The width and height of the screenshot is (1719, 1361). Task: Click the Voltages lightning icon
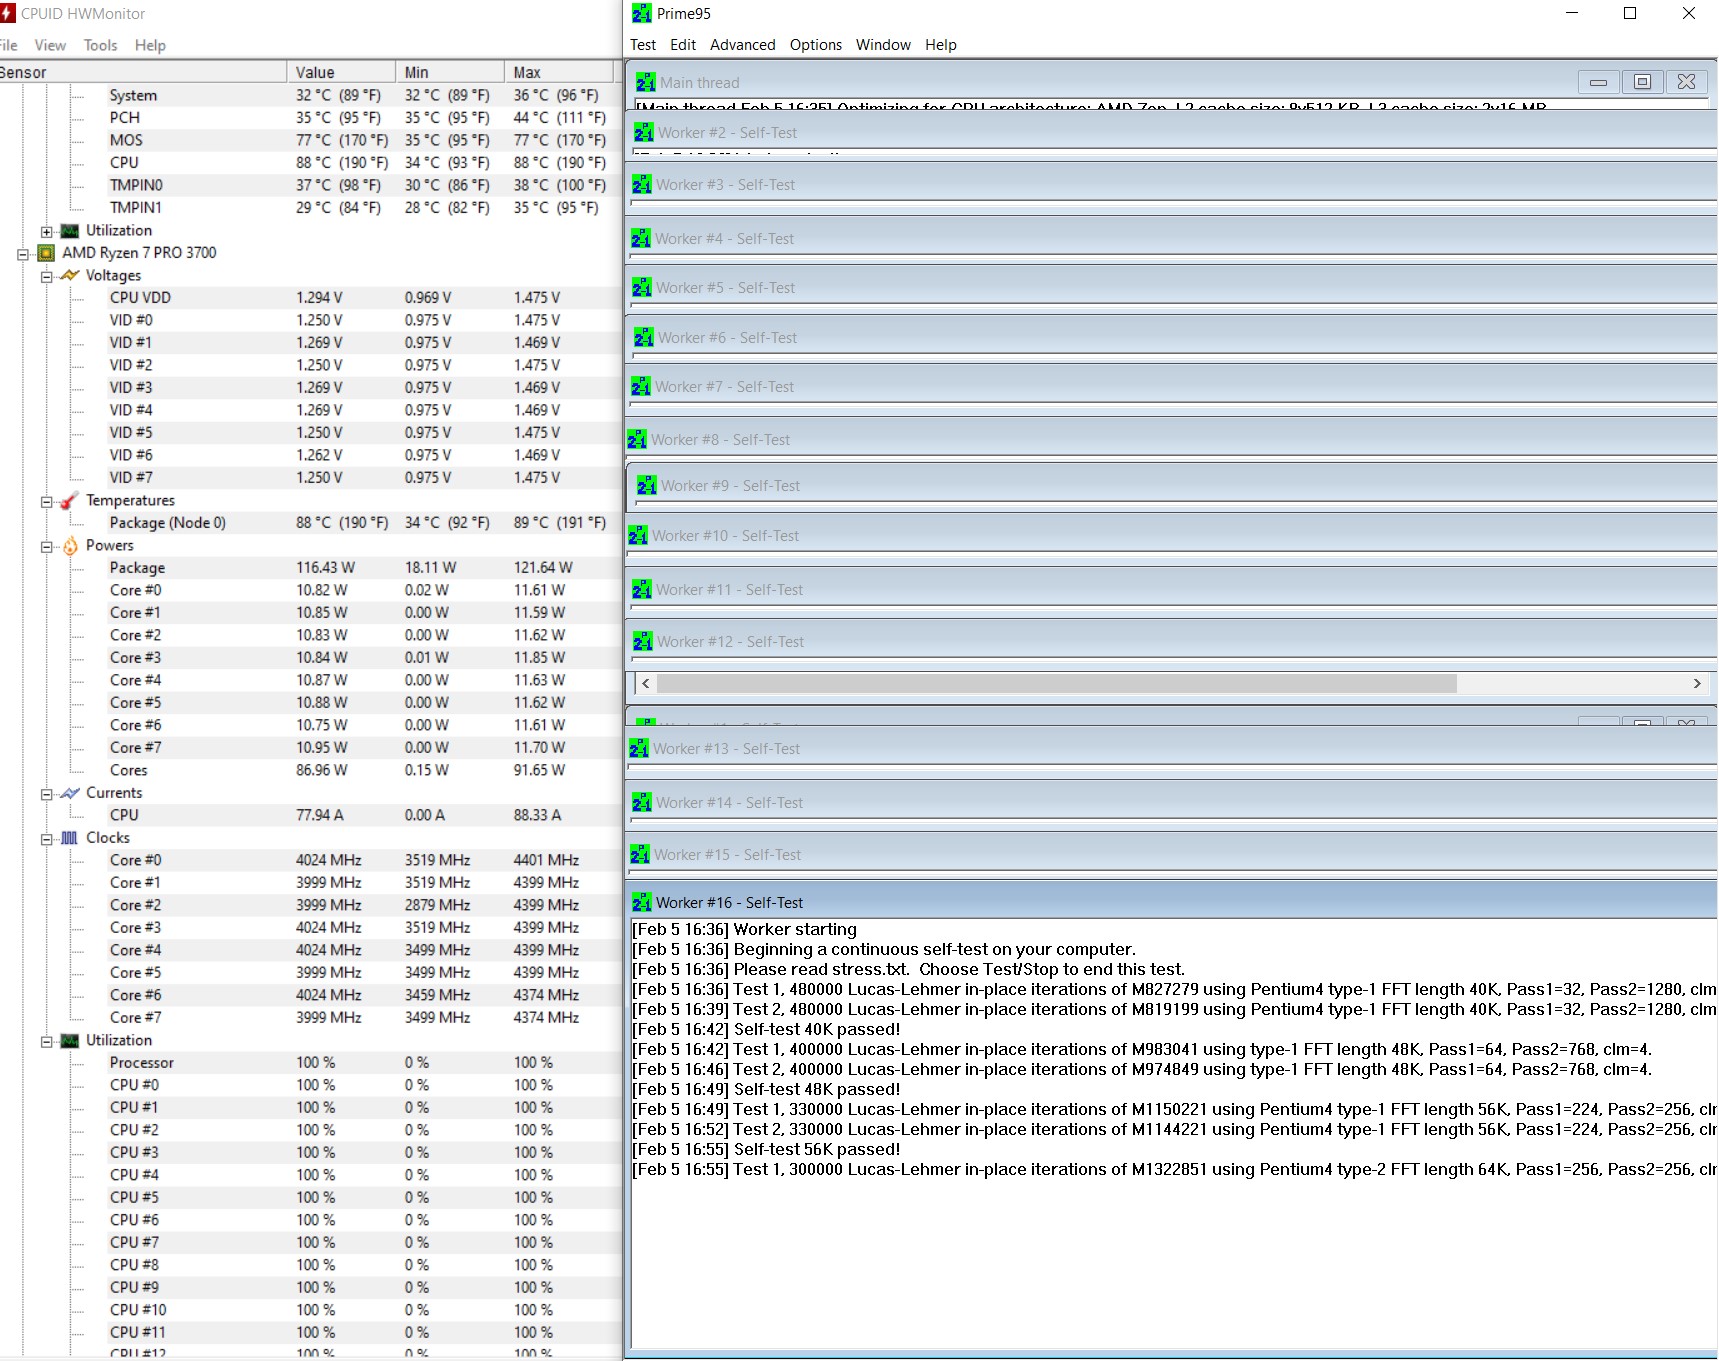[70, 275]
